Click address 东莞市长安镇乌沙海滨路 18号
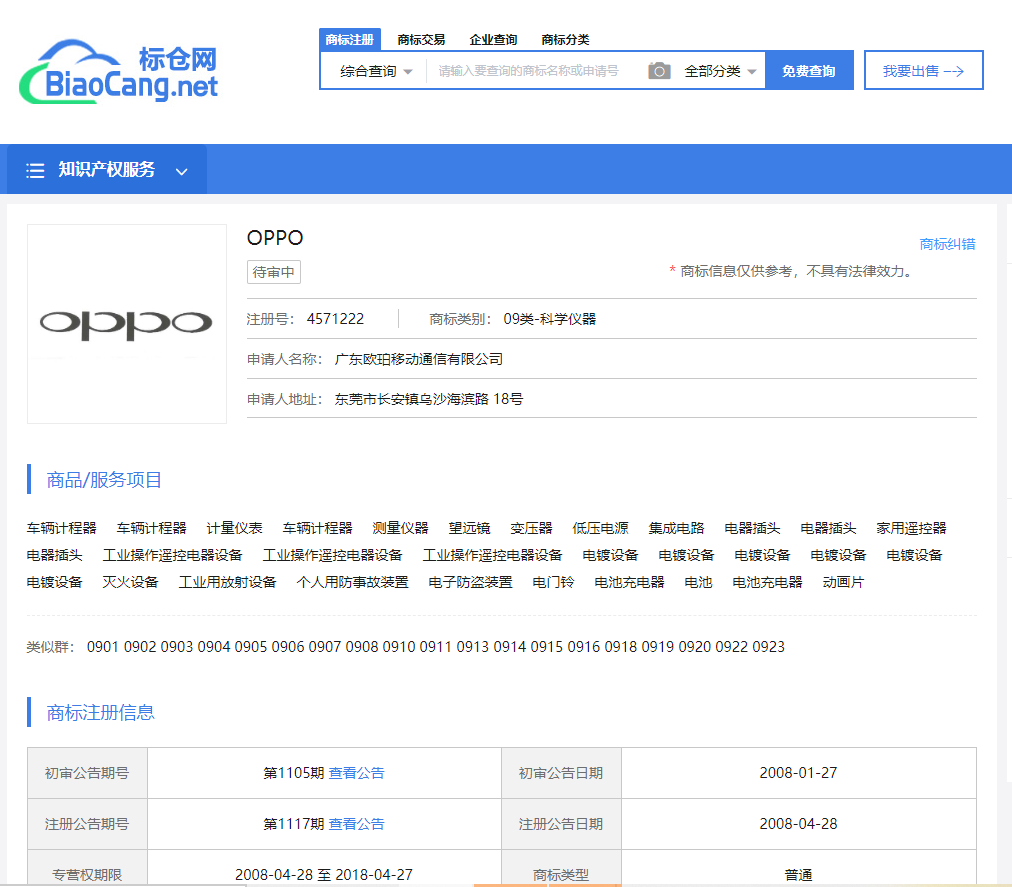This screenshot has height=887, width=1012. pos(429,399)
